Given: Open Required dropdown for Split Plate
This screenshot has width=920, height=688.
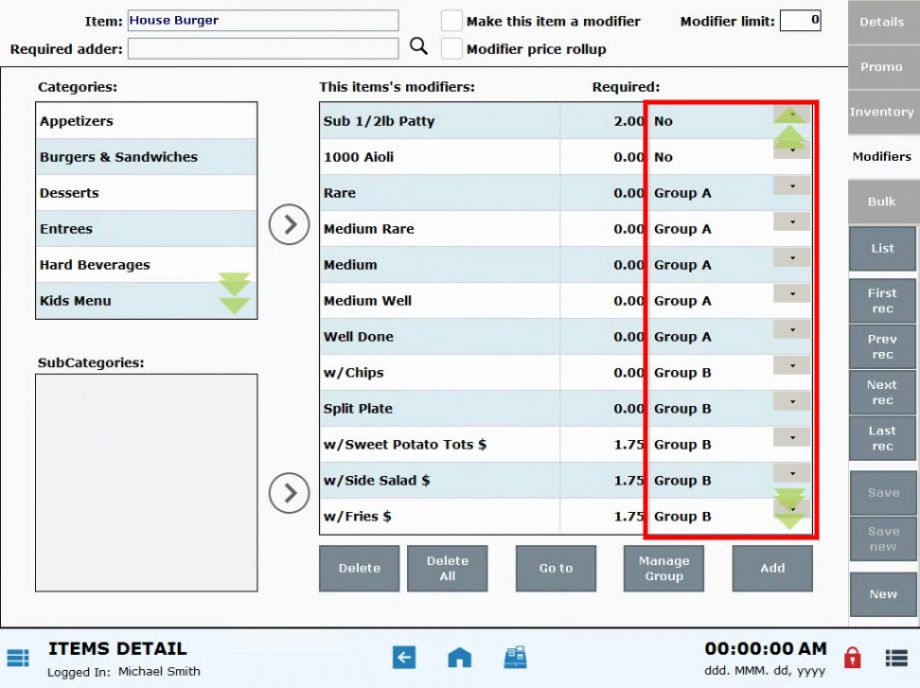Looking at the screenshot, I should coord(792,401).
